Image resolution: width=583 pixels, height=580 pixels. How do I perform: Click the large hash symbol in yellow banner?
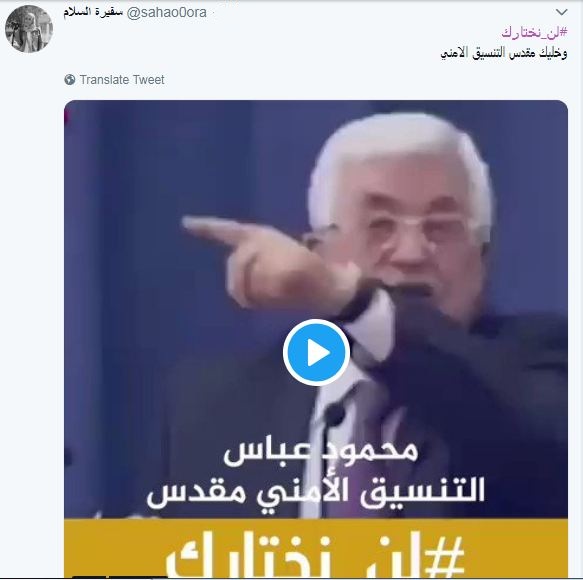click(x=445, y=556)
